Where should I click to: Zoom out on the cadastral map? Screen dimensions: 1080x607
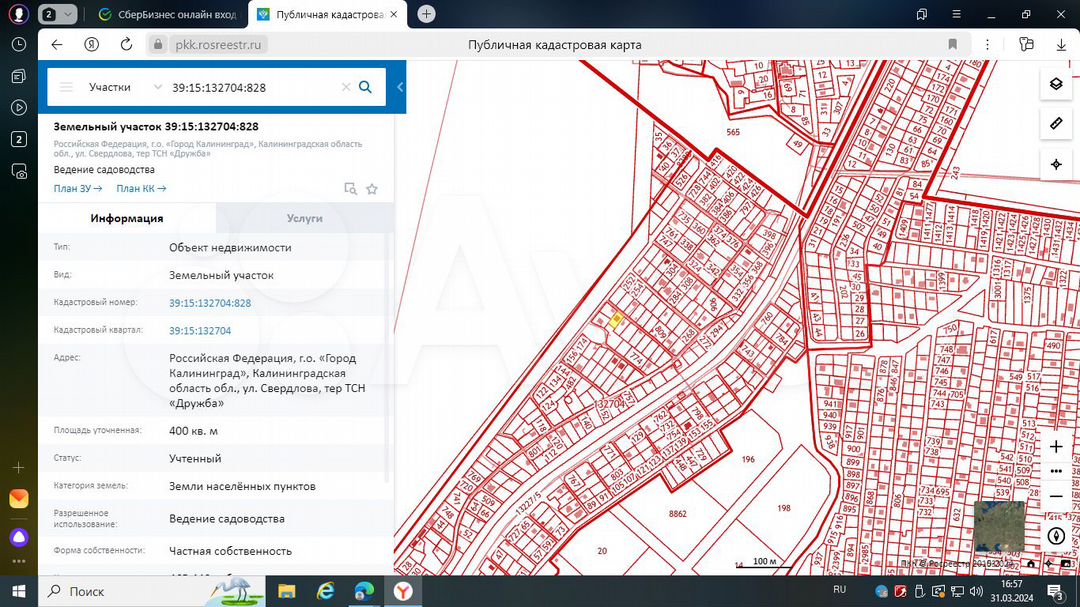tap(1055, 496)
